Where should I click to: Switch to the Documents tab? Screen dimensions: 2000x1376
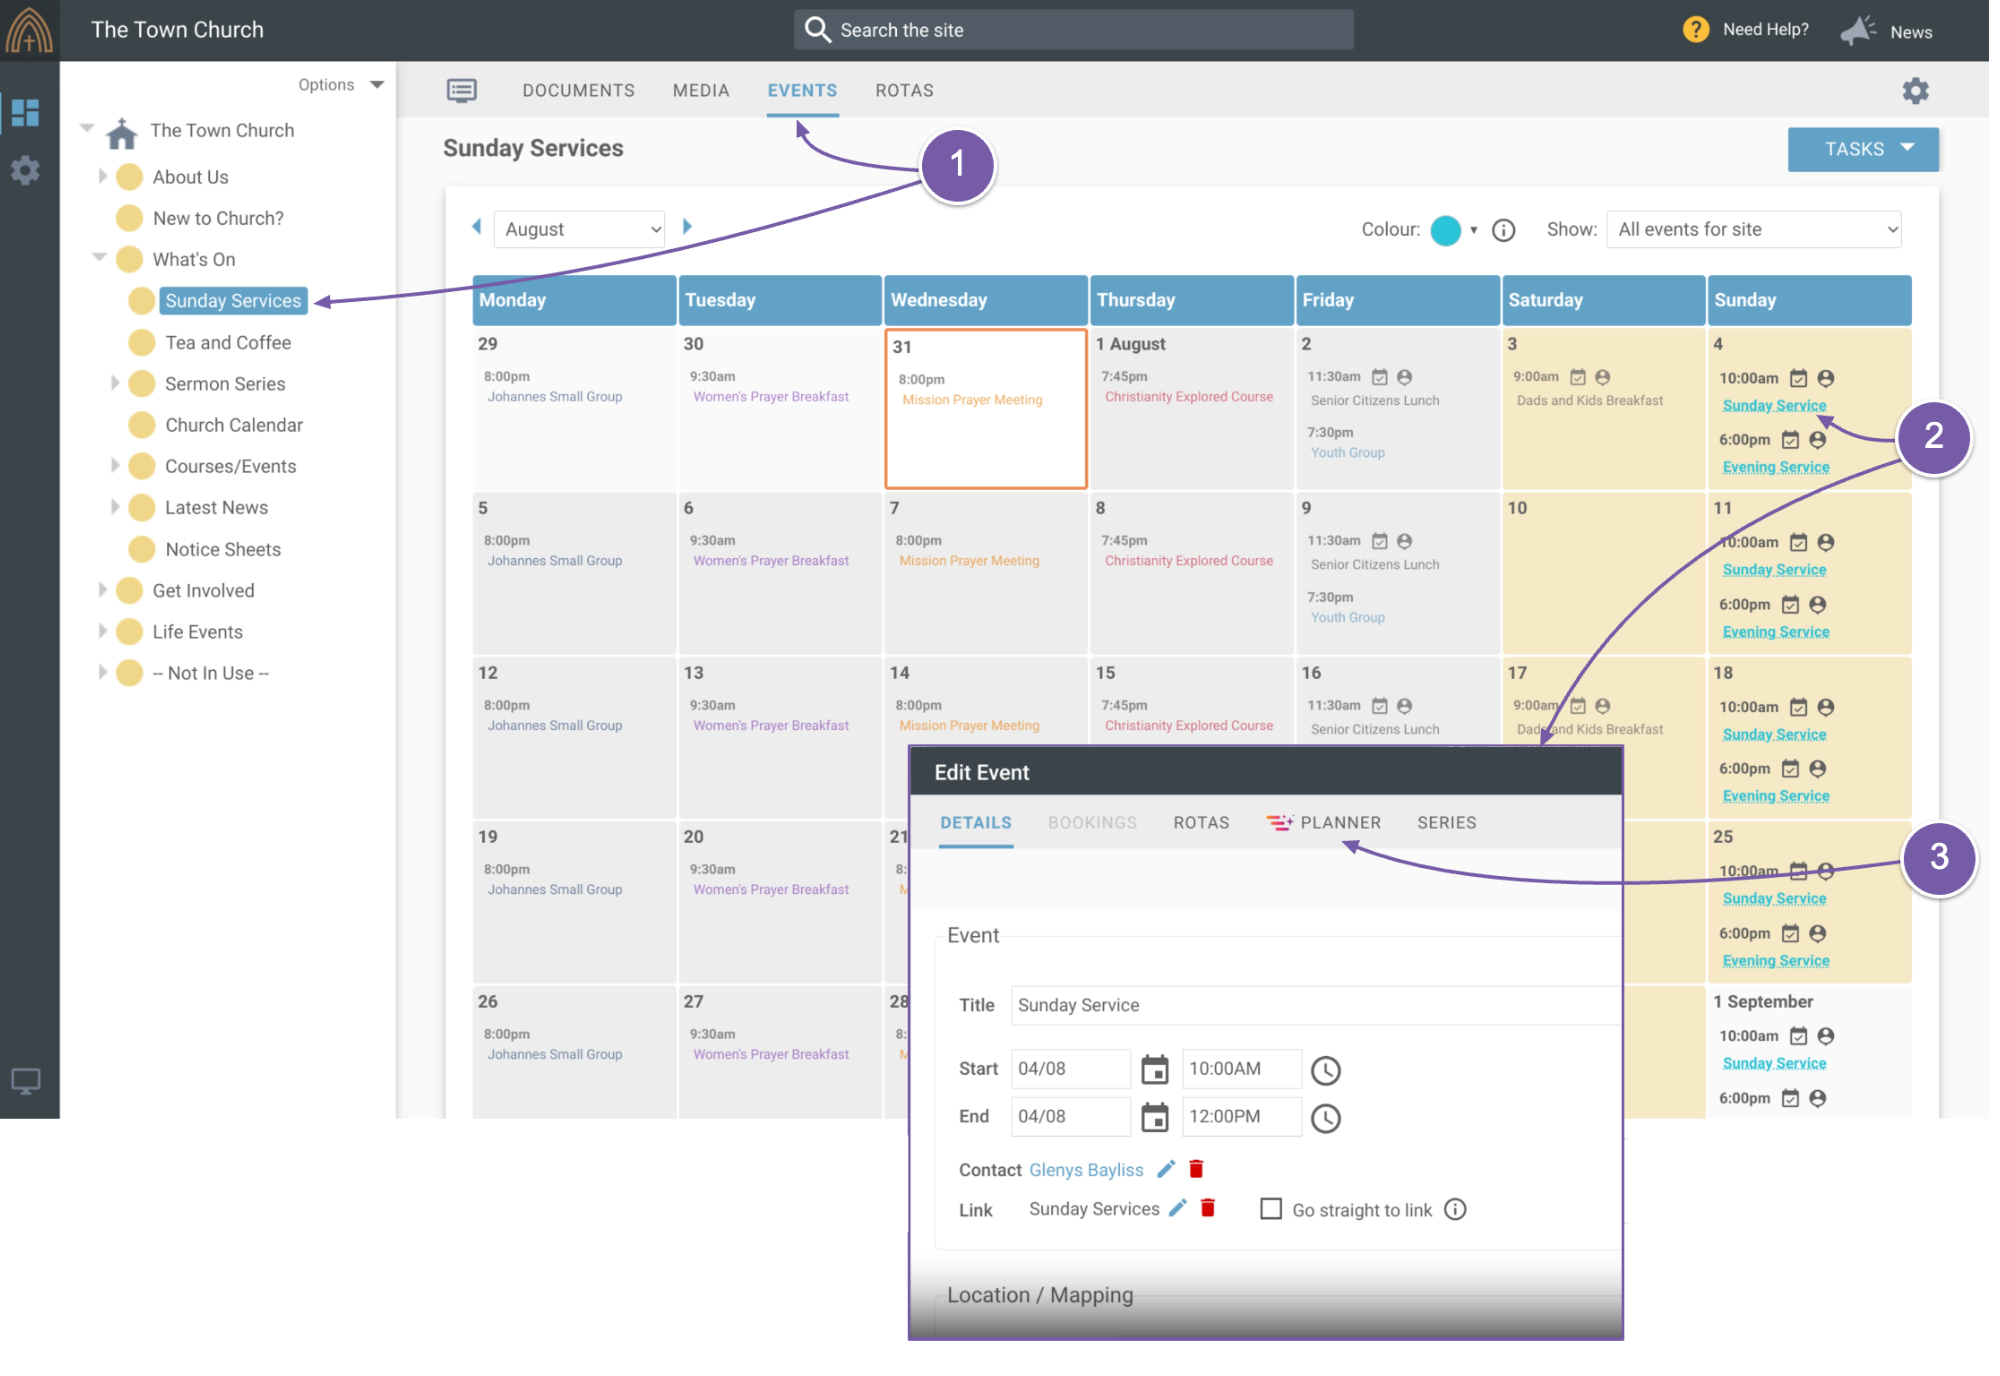(x=579, y=91)
